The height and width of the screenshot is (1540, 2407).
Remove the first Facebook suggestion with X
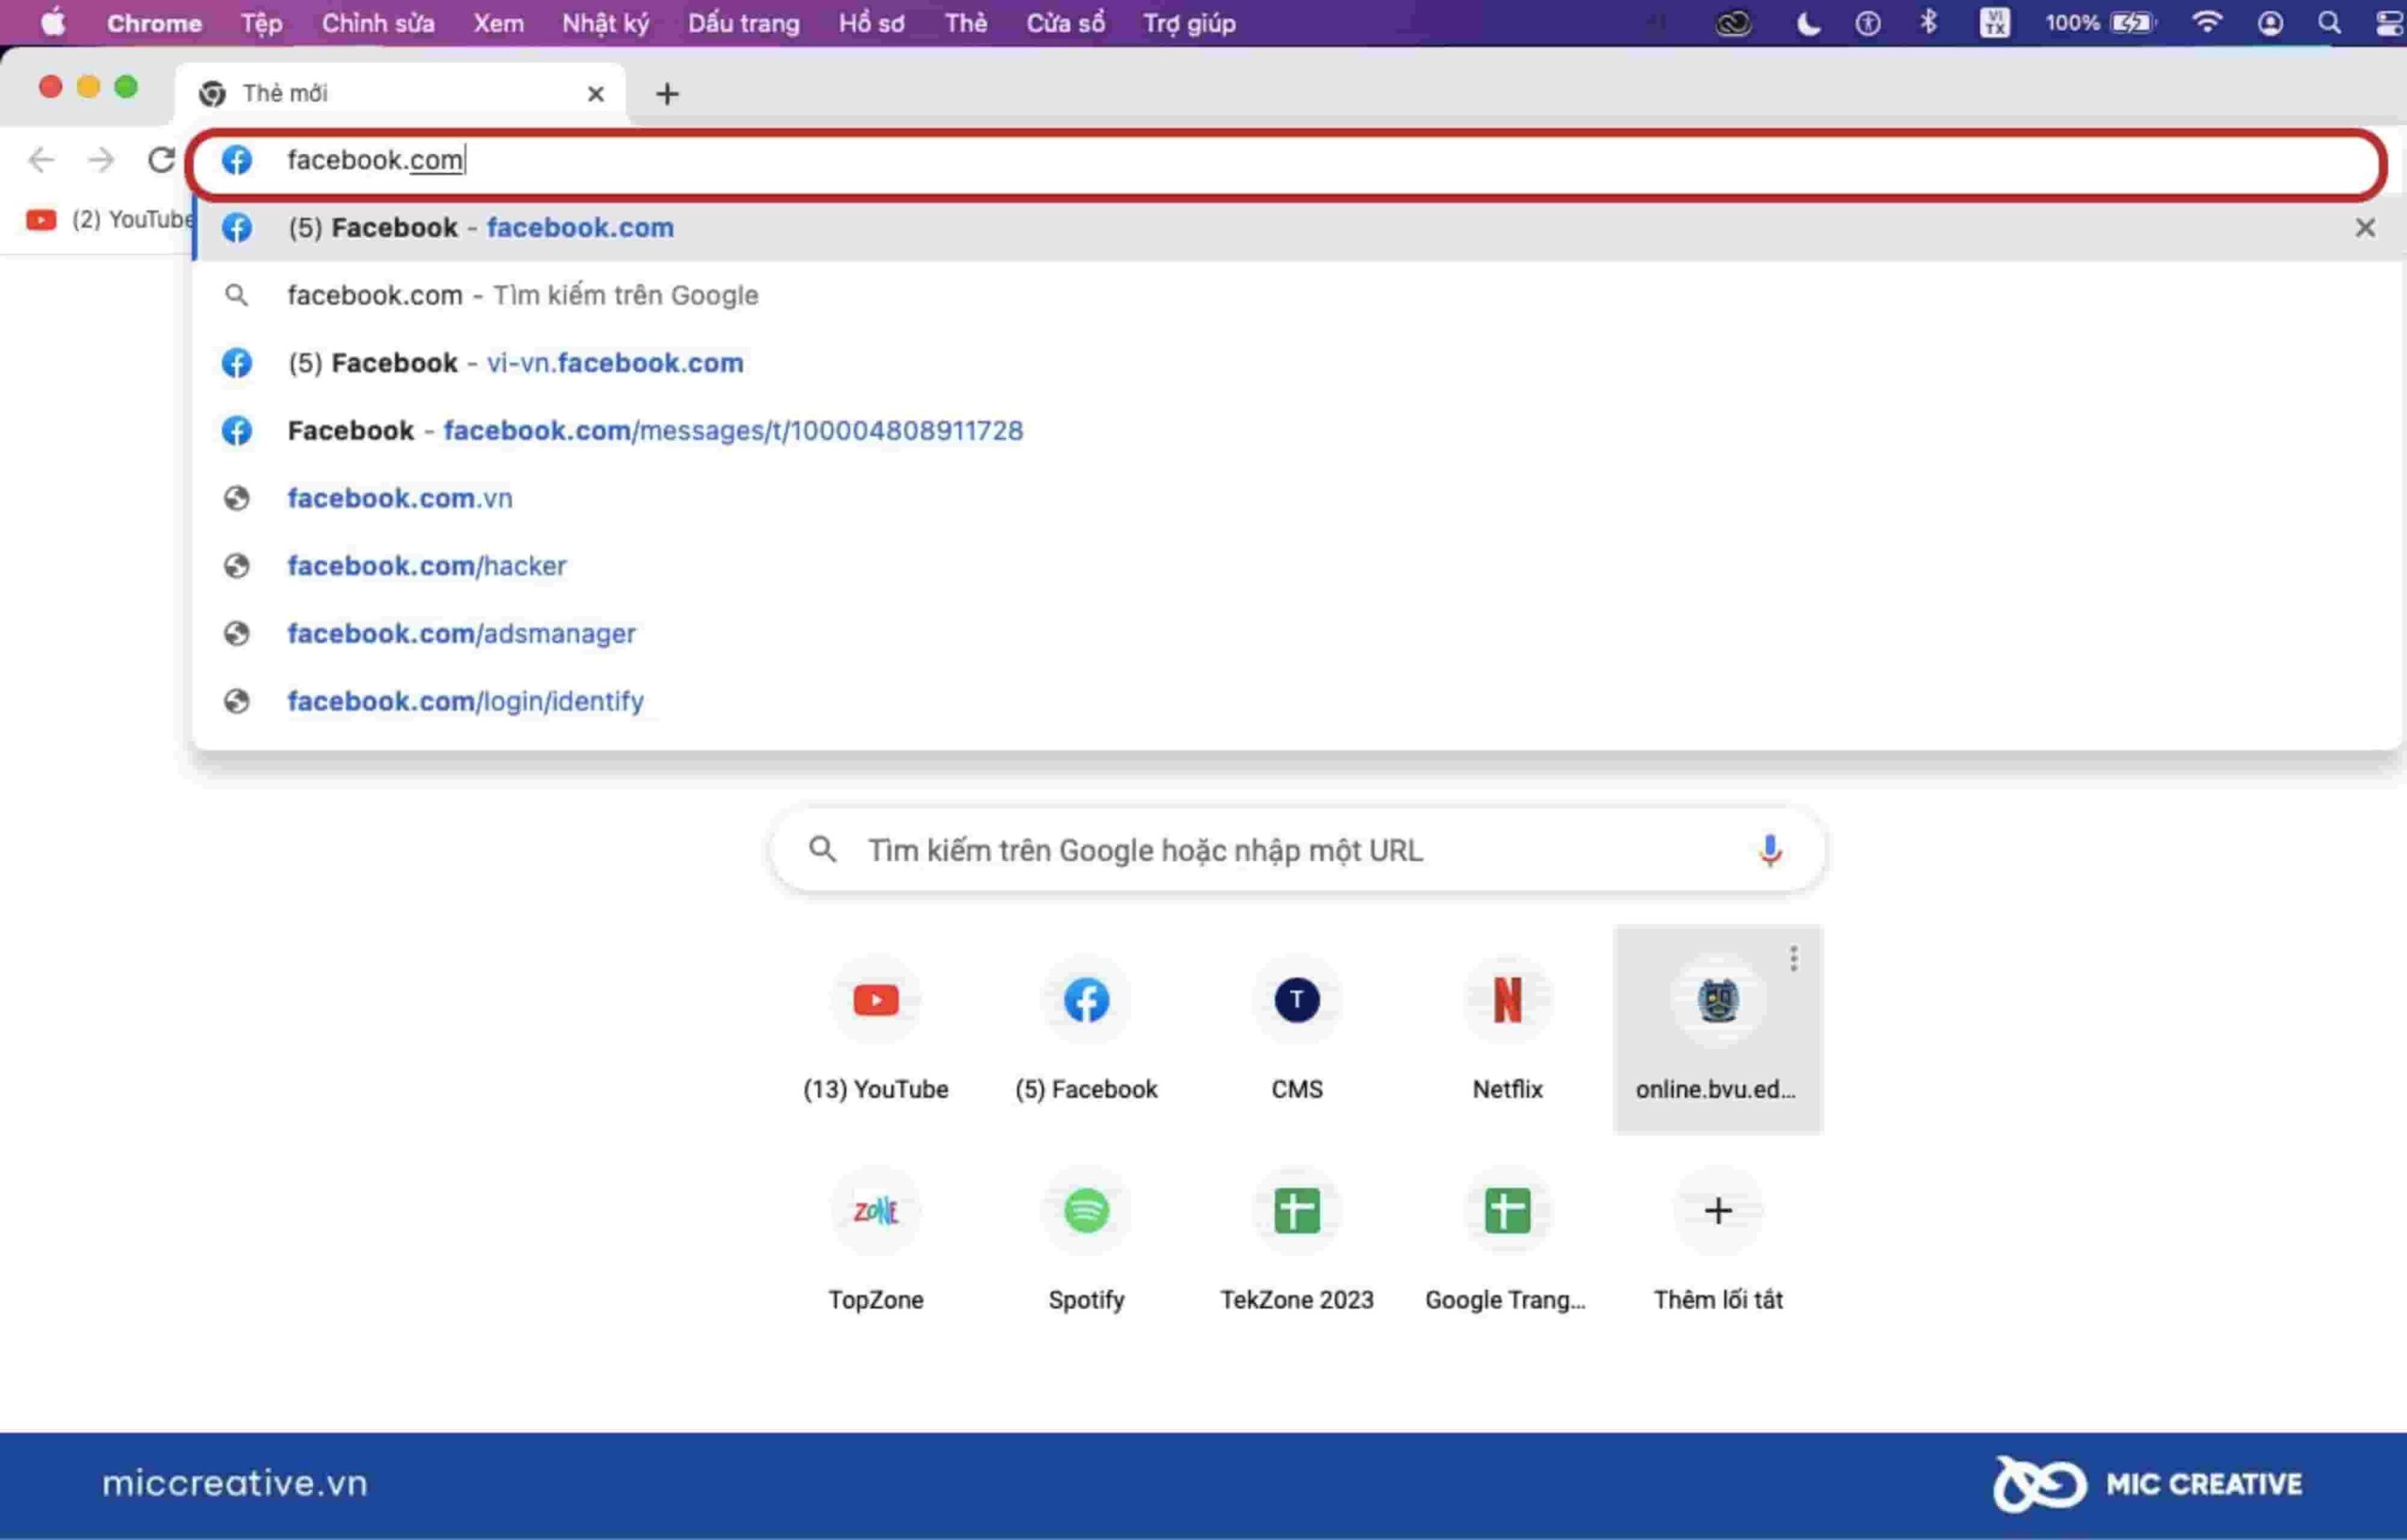tap(2364, 228)
